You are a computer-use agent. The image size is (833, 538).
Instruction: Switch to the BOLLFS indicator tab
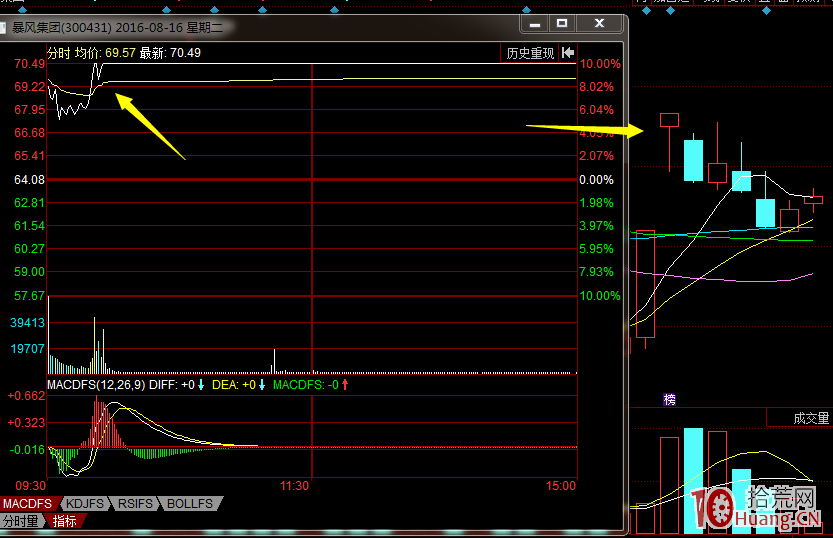(190, 503)
